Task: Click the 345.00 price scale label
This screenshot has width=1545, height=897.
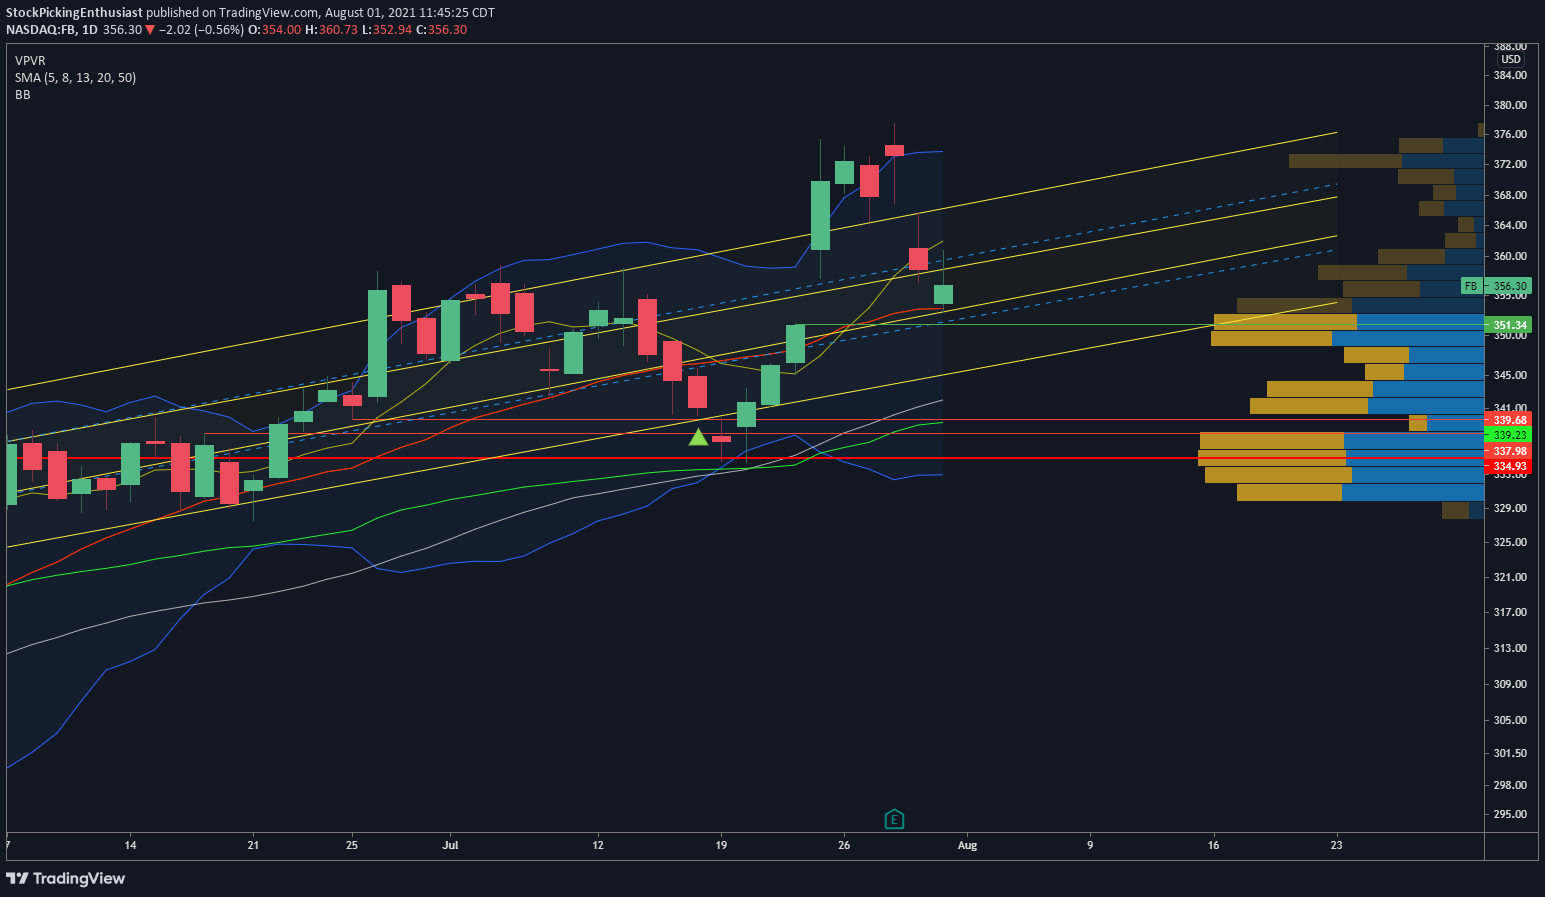Action: [x=1510, y=375]
